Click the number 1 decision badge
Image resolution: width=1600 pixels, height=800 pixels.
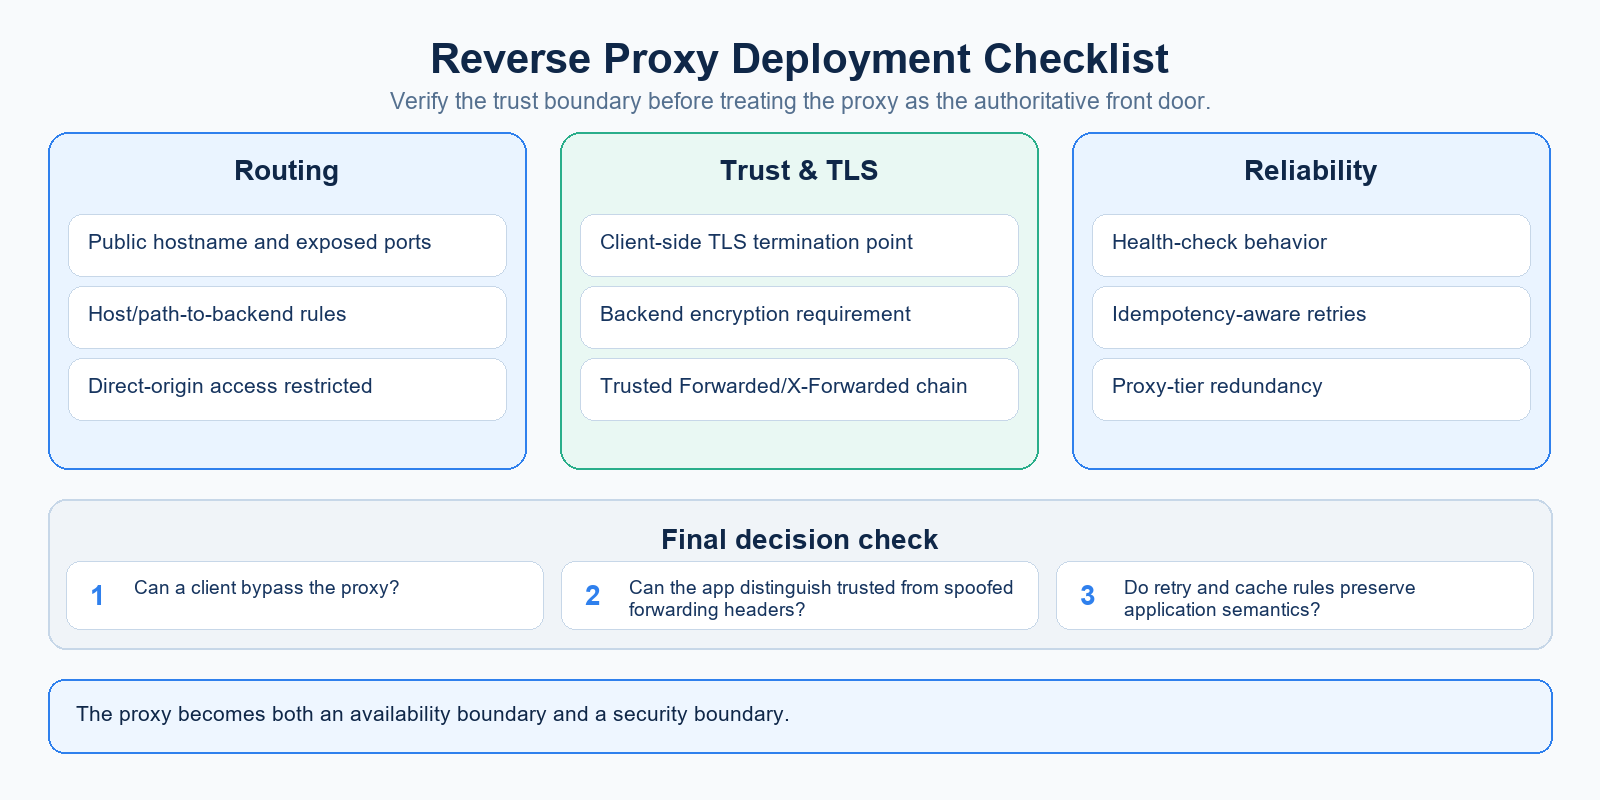[x=97, y=596]
